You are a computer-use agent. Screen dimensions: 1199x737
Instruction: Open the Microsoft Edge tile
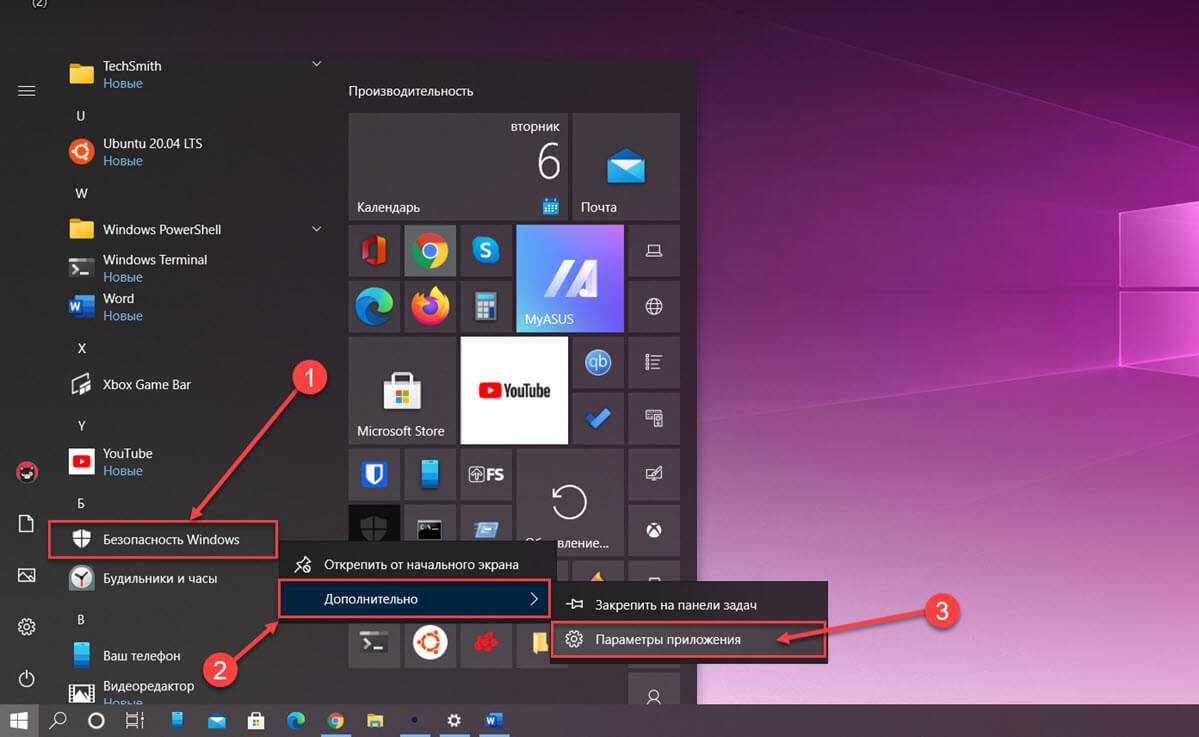(x=374, y=307)
